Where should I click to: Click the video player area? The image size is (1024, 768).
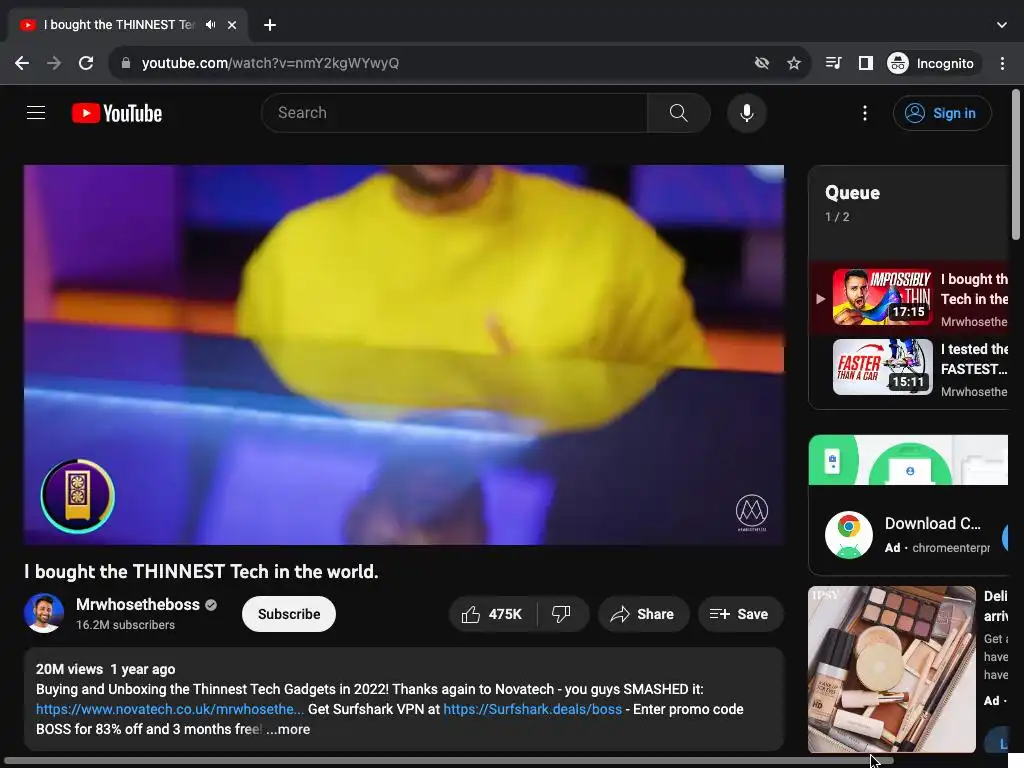404,355
